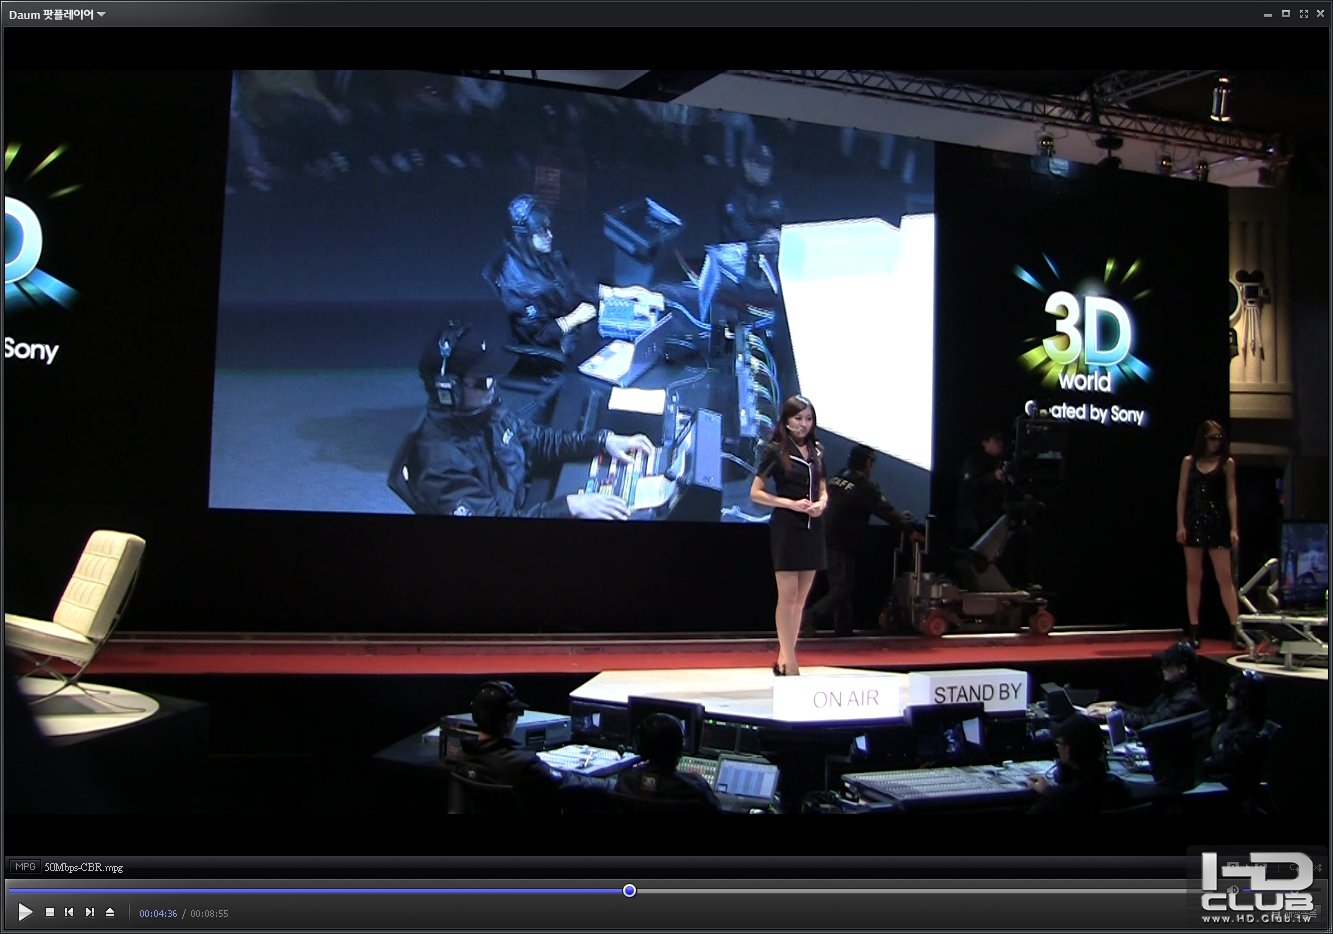1333x934 pixels.
Task: Toggle fullscreen mode from the title bar
Action: [1303, 14]
